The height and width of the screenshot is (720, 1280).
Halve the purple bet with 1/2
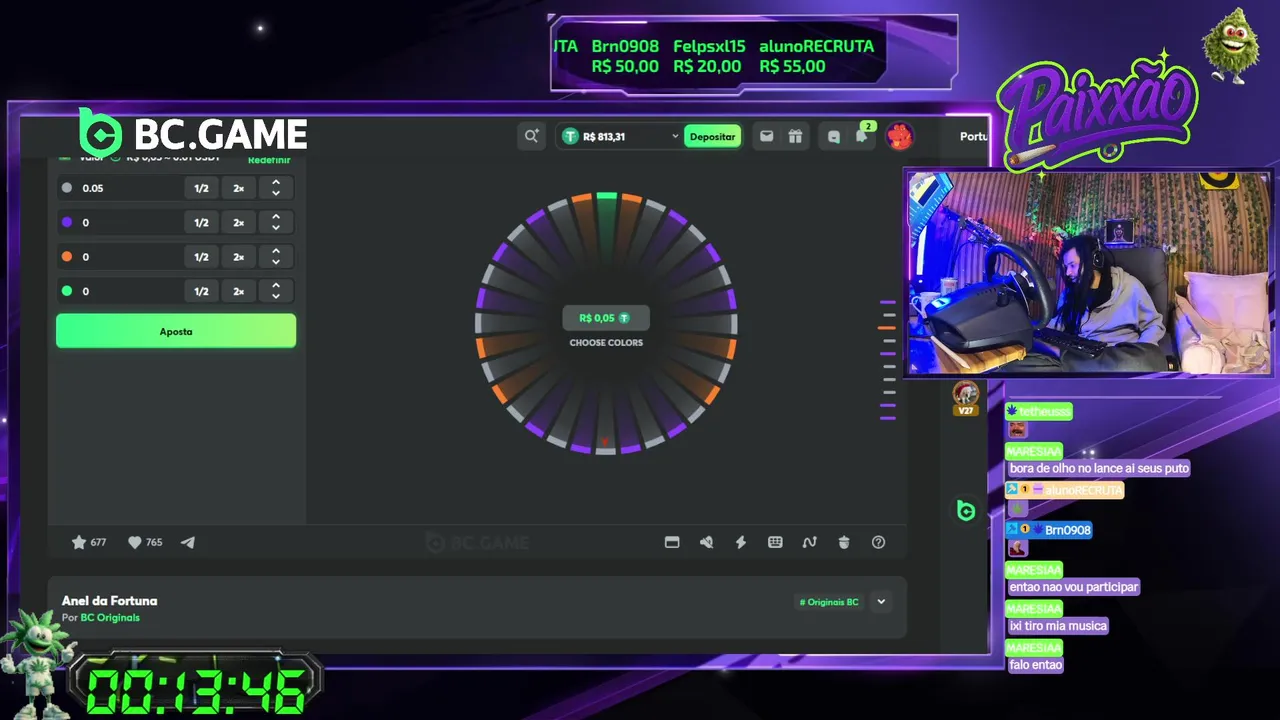[201, 222]
